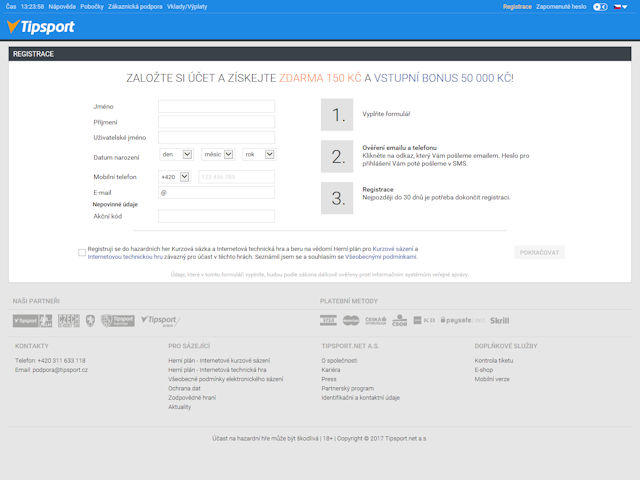
Task: Focus the Akční kód input field
Action: click(x=216, y=216)
